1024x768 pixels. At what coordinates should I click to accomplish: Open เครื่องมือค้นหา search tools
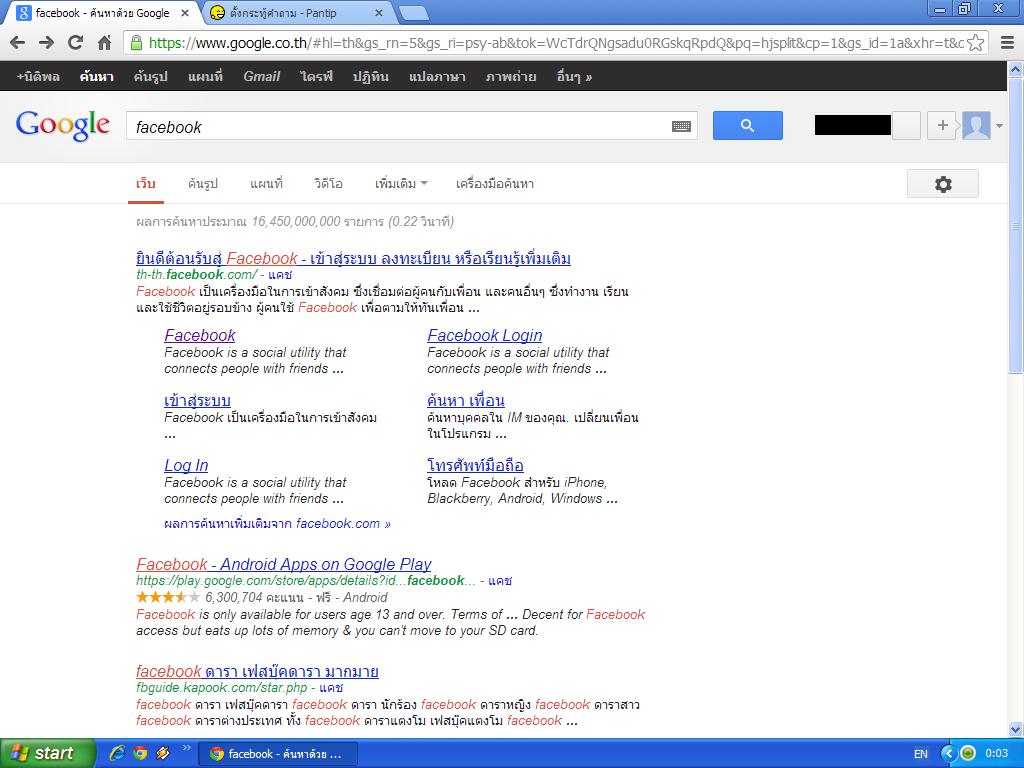(494, 184)
